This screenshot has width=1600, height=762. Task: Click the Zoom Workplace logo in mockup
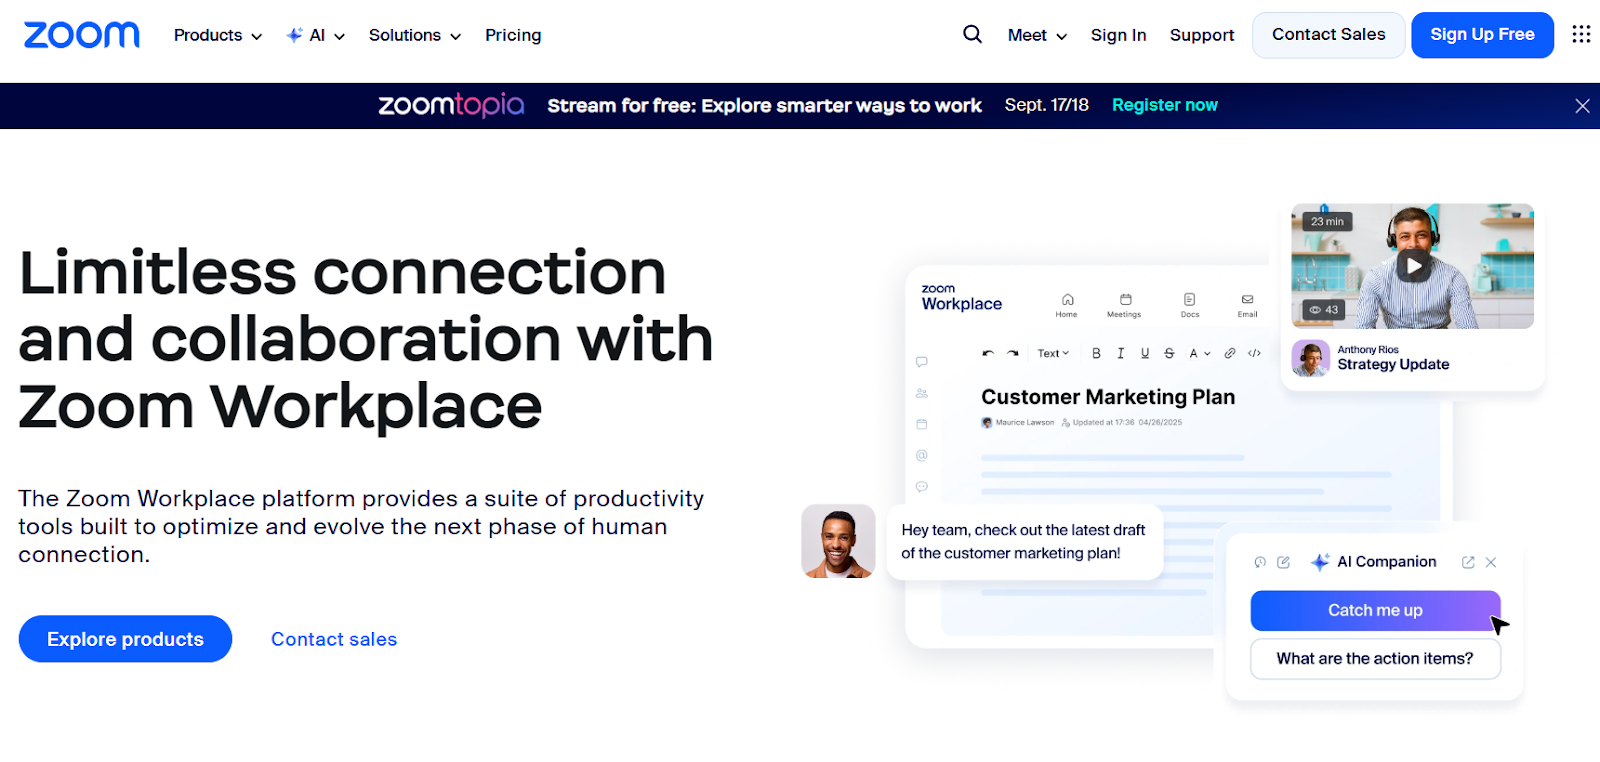tap(961, 298)
